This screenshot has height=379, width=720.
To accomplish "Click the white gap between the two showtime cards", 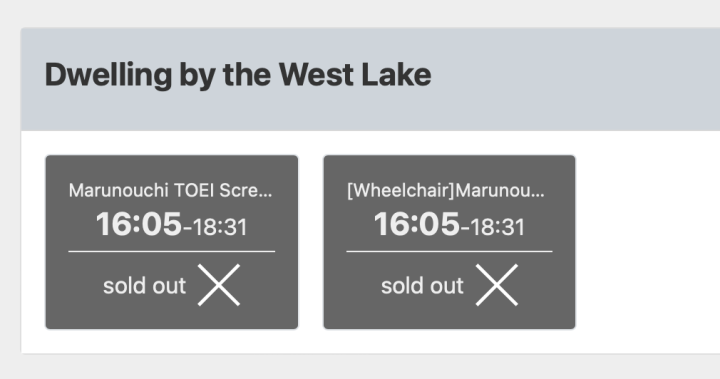I will (x=311, y=242).
